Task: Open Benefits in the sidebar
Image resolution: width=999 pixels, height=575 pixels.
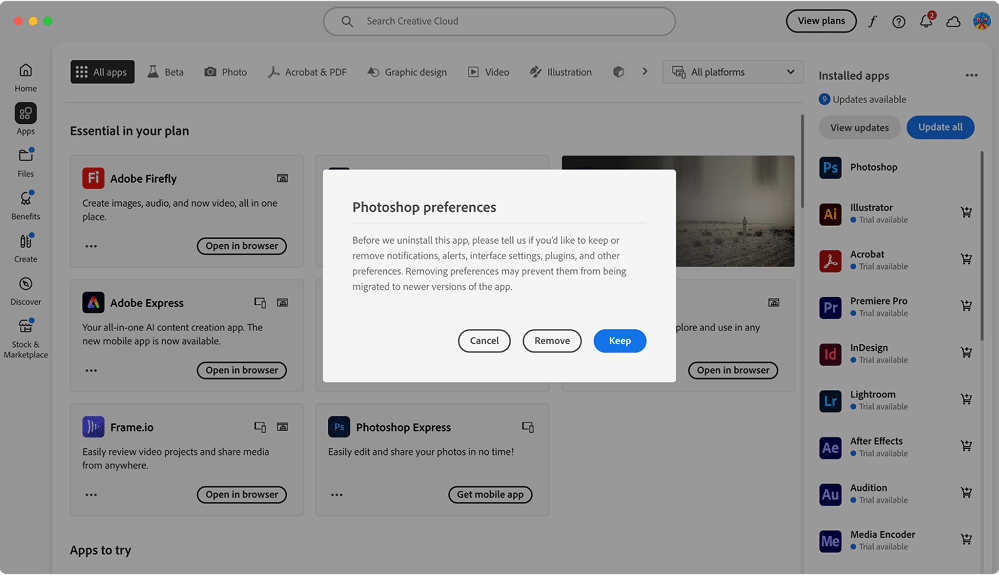Action: point(25,205)
